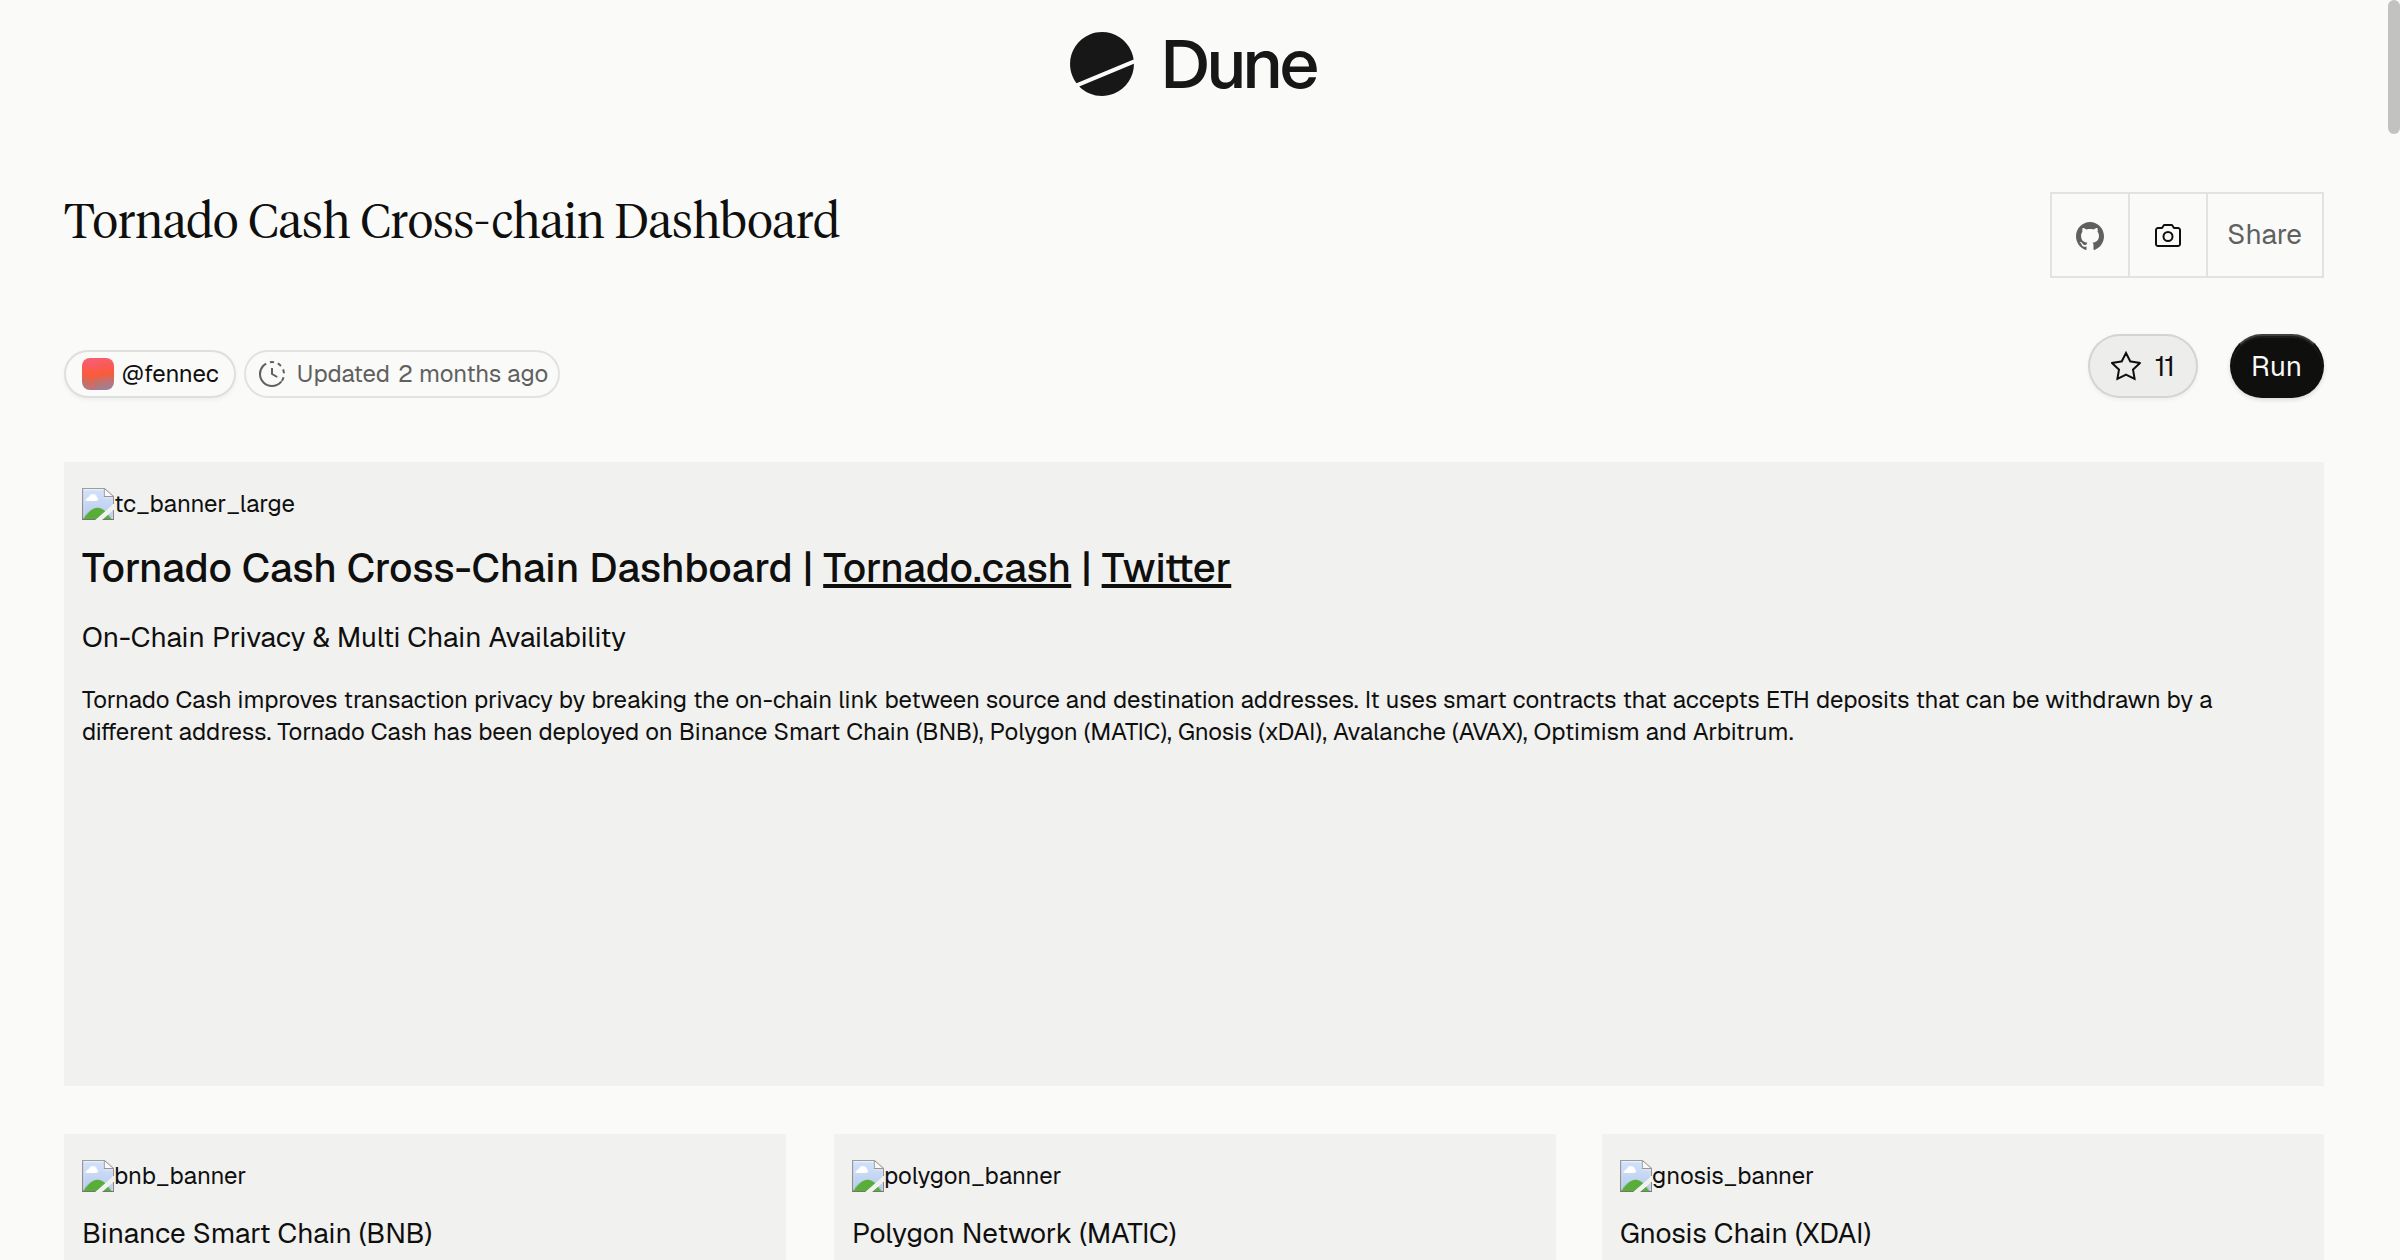This screenshot has width=2400, height=1260.
Task: Click the bnb_banner image
Action: (x=164, y=1176)
